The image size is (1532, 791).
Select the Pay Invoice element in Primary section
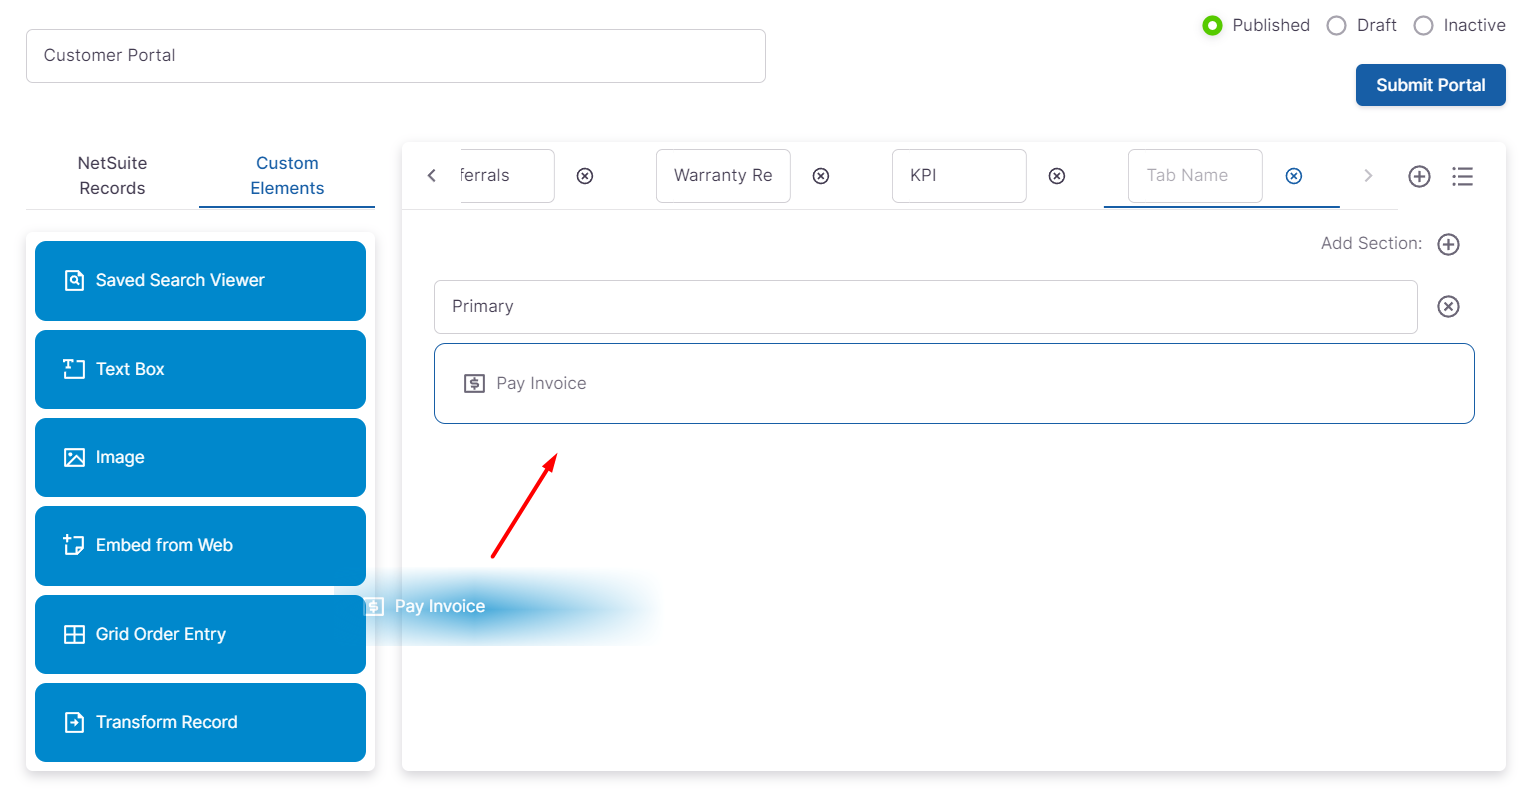click(953, 383)
